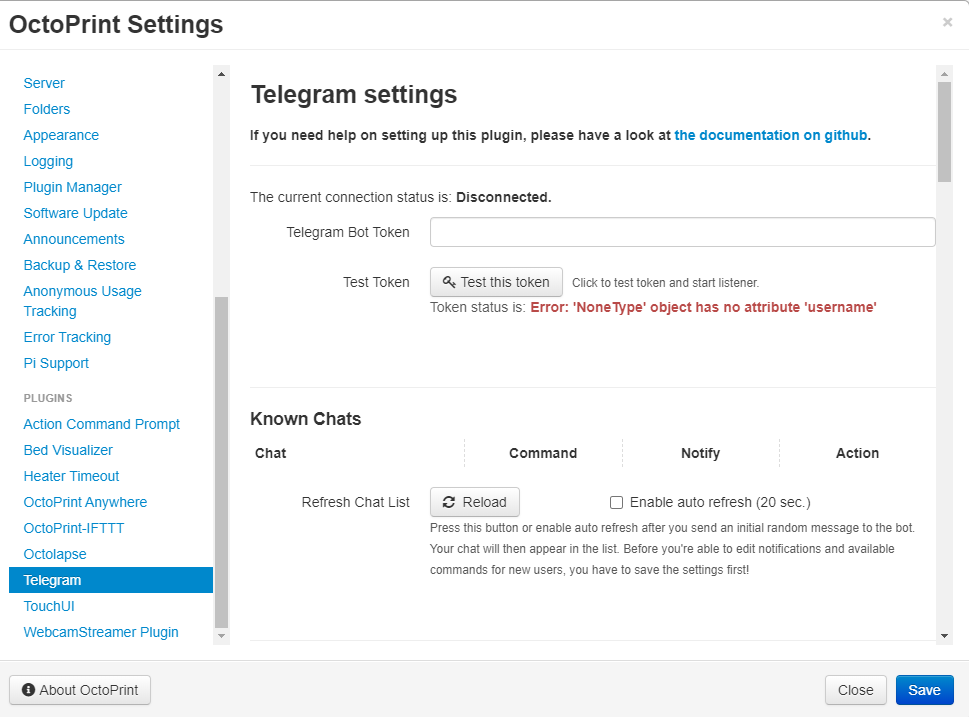The height and width of the screenshot is (717, 969).
Task: Enable auto refresh checkbox
Action: tap(616, 503)
